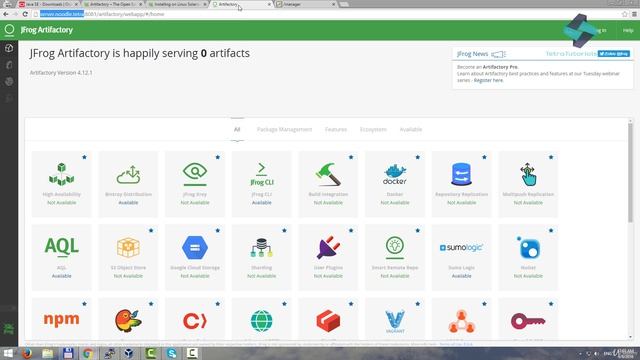Open the Bintray Distribution card
640x360 pixels.
[128, 184]
